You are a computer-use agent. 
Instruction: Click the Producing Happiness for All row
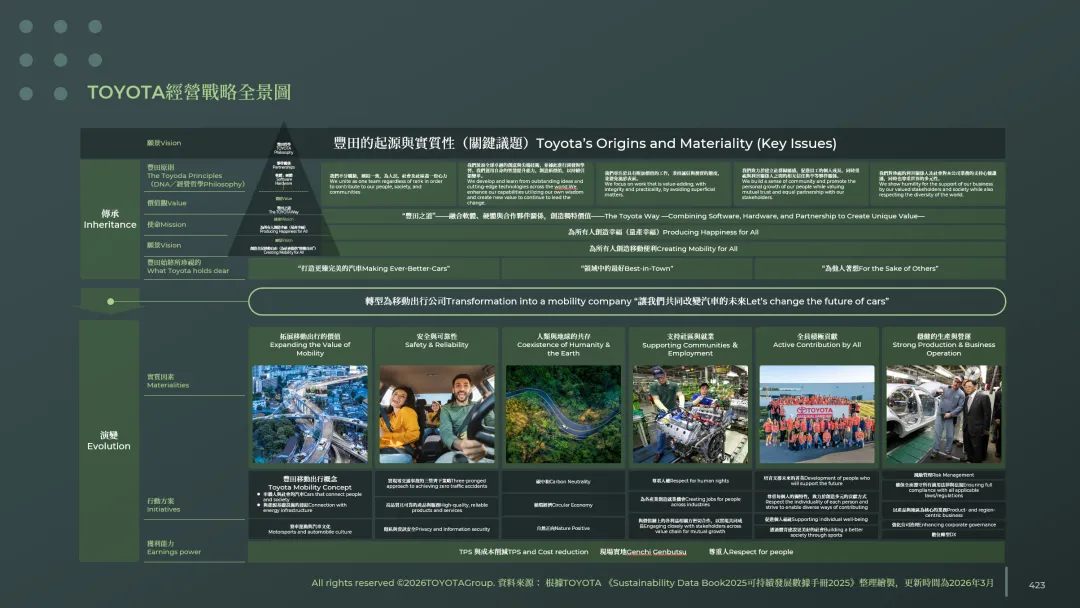pyautogui.click(x=663, y=232)
